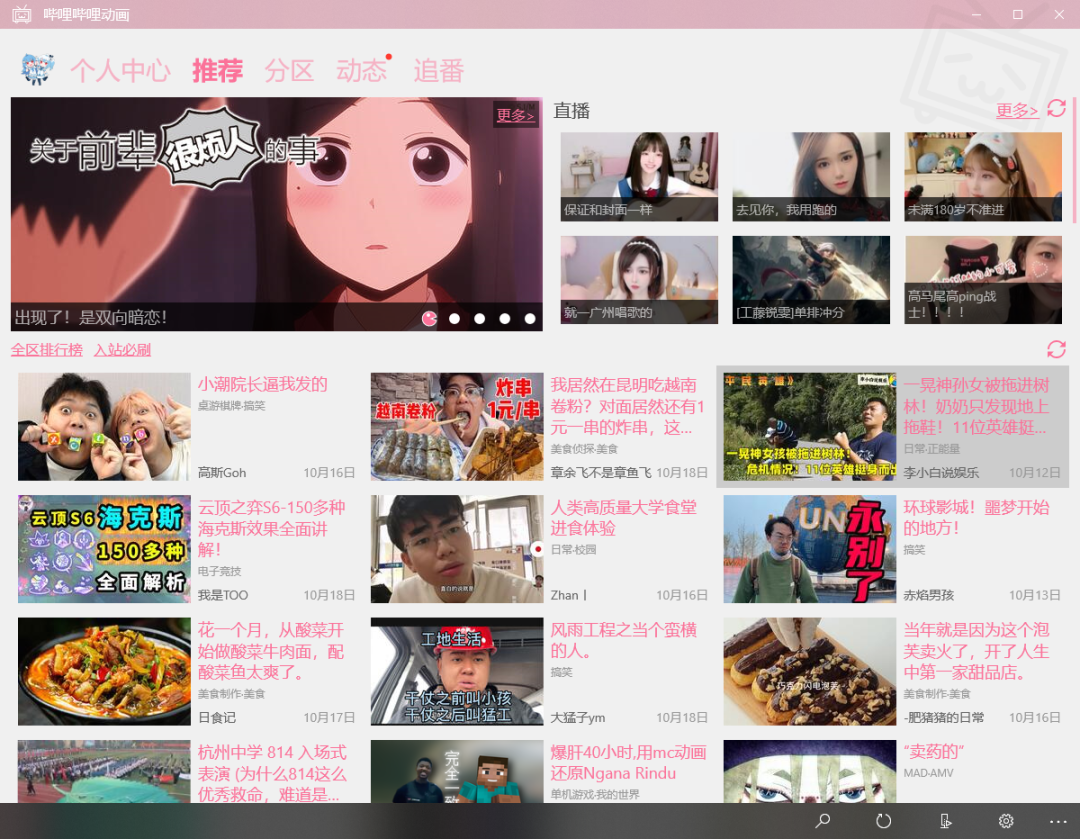Open the 工地生活 video thumbnail

[x=457, y=672]
